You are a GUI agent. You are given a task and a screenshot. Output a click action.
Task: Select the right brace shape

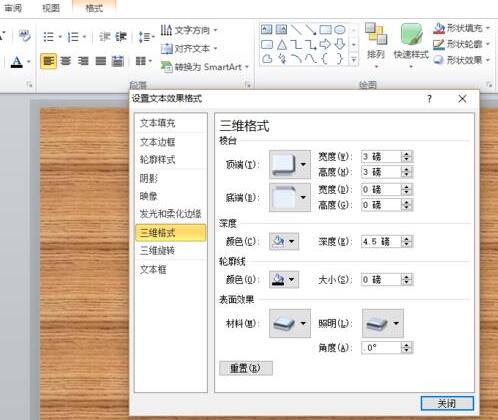coord(340,59)
